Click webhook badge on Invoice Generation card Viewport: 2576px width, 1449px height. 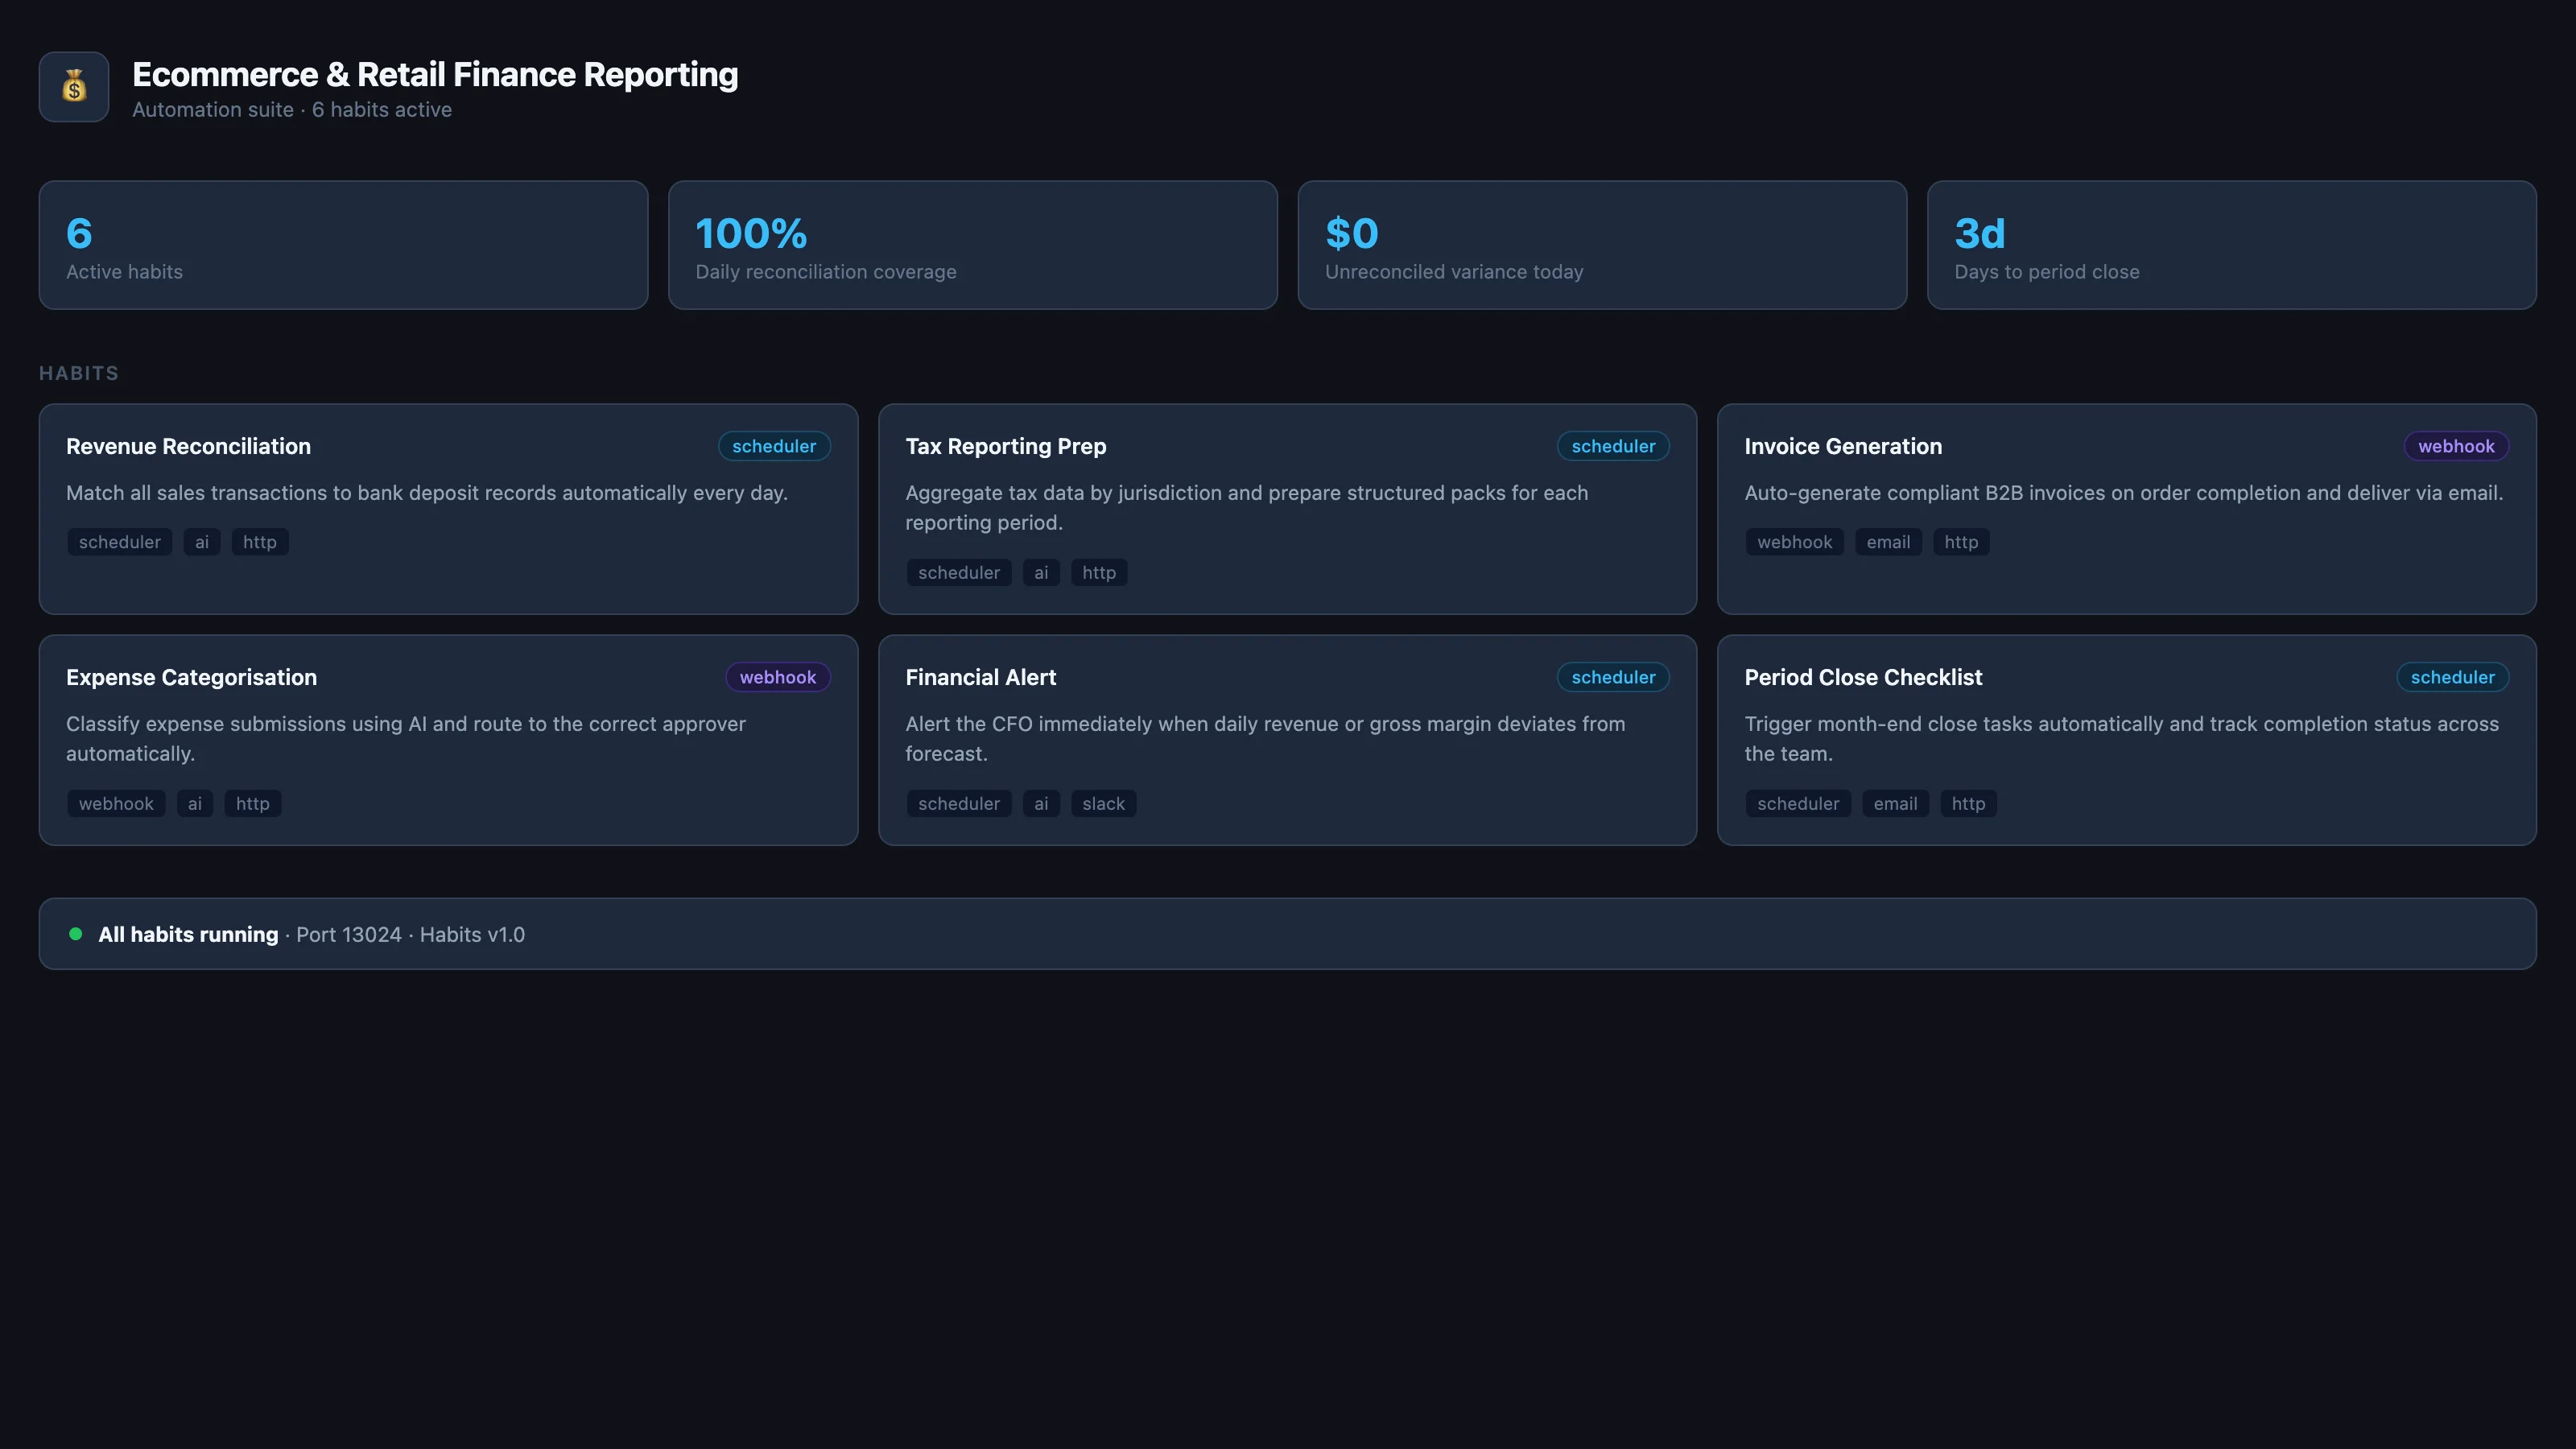coord(2456,446)
